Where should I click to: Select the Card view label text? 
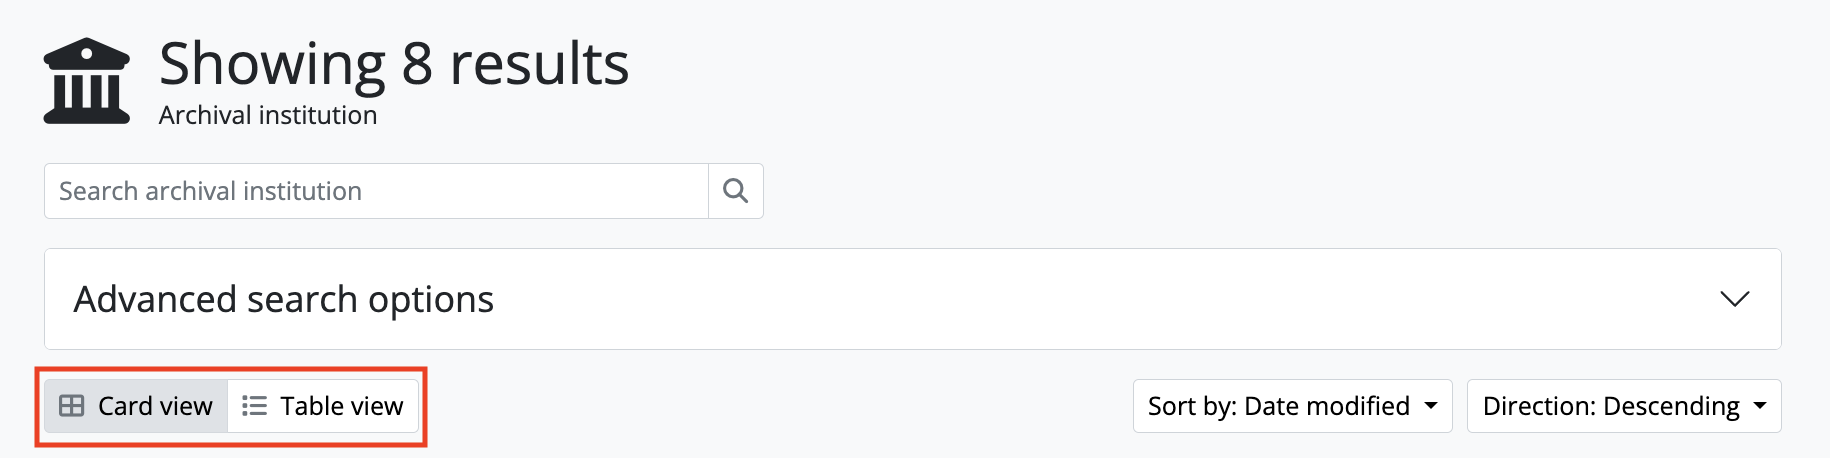click(155, 406)
